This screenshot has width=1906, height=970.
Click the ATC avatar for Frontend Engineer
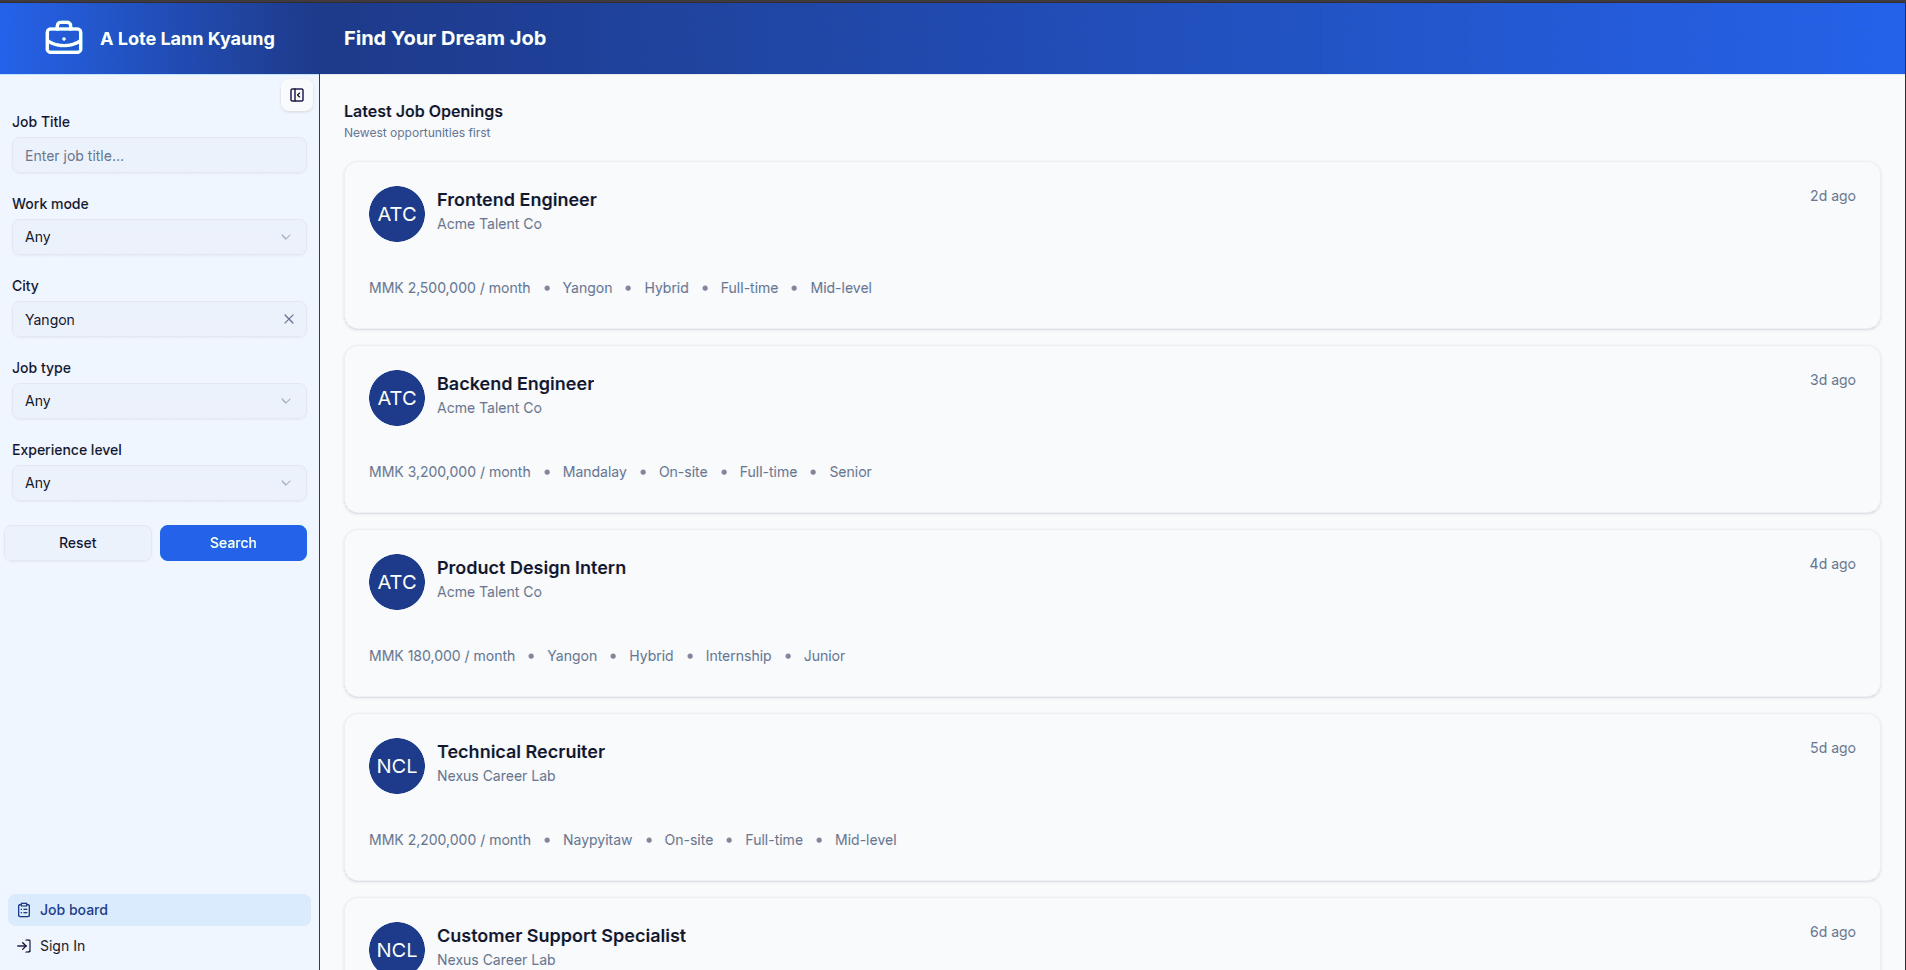pyautogui.click(x=397, y=214)
